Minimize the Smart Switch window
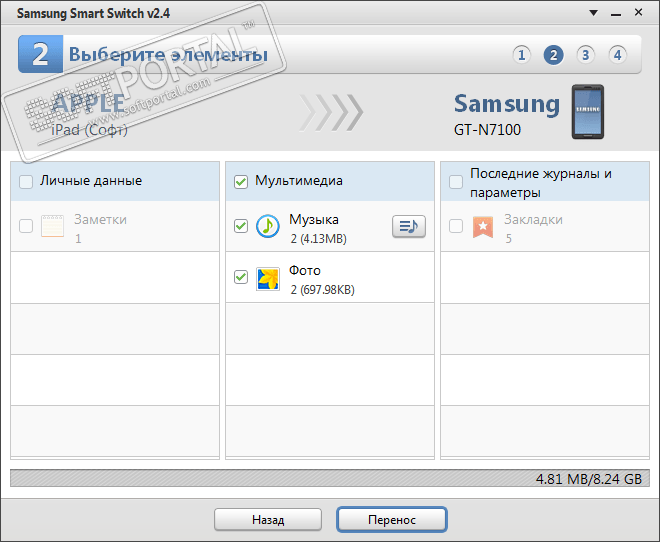Viewport: 660px width, 542px height. pos(616,14)
